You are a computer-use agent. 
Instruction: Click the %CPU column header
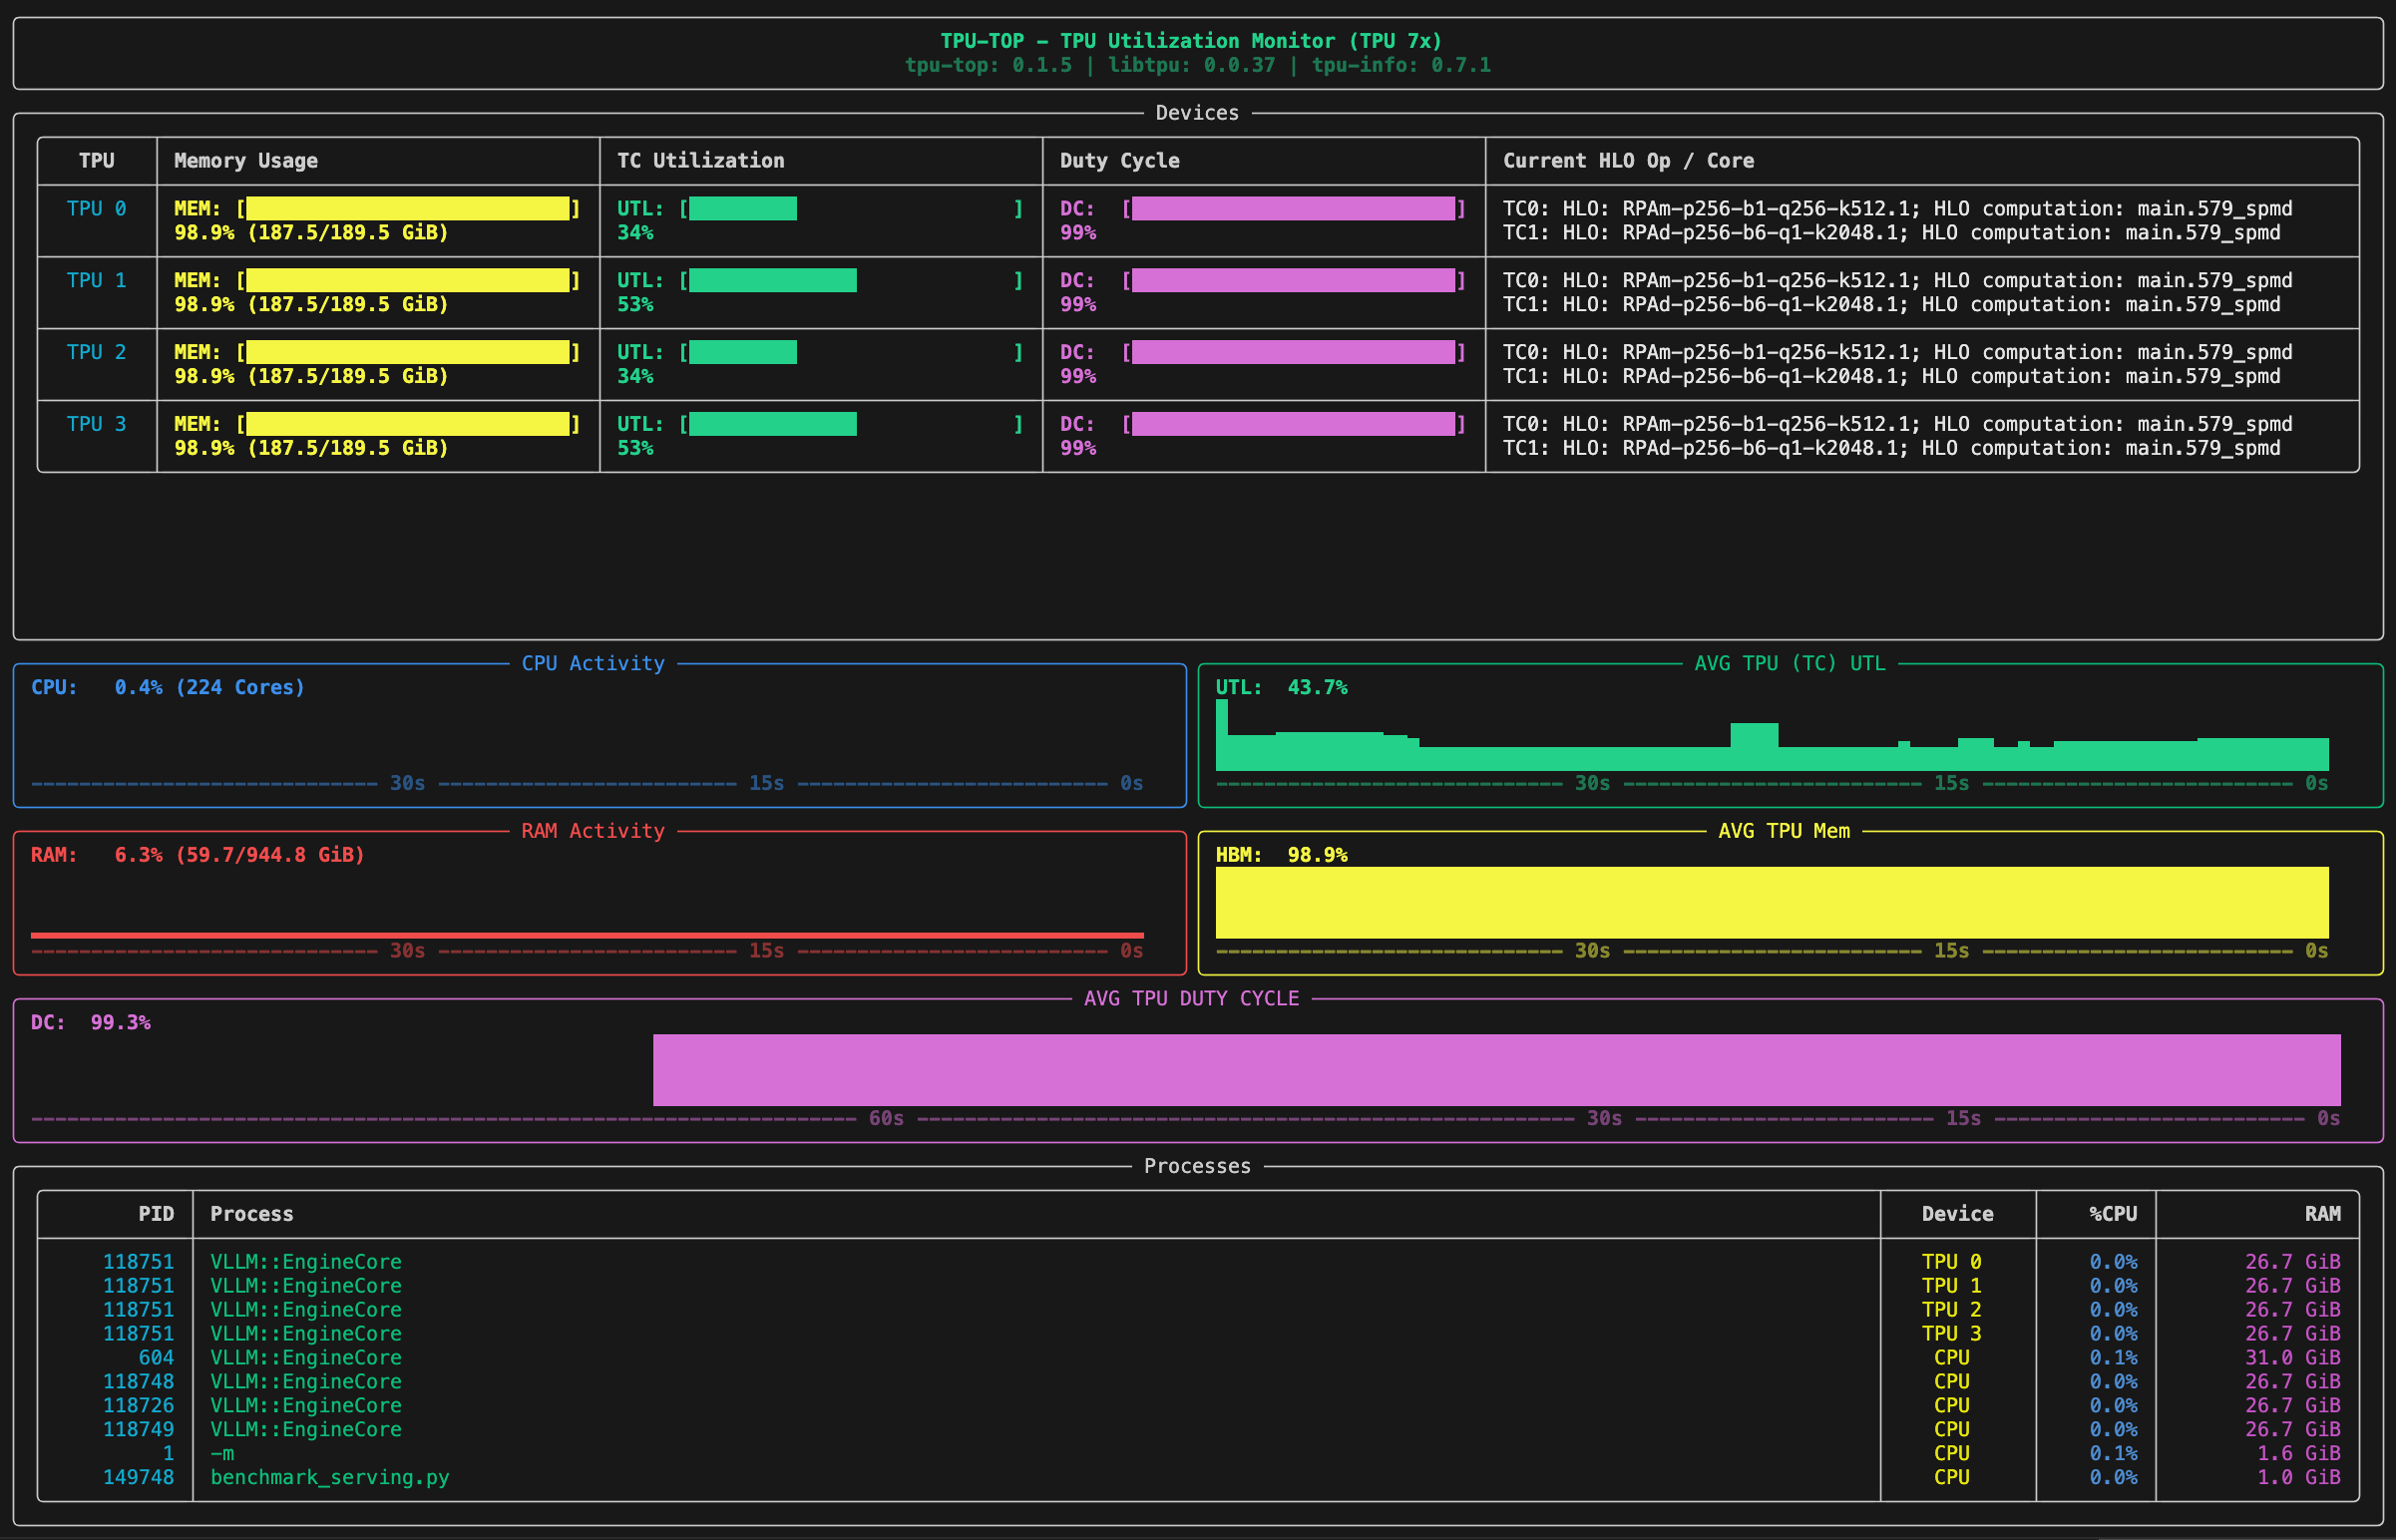[2113, 1214]
